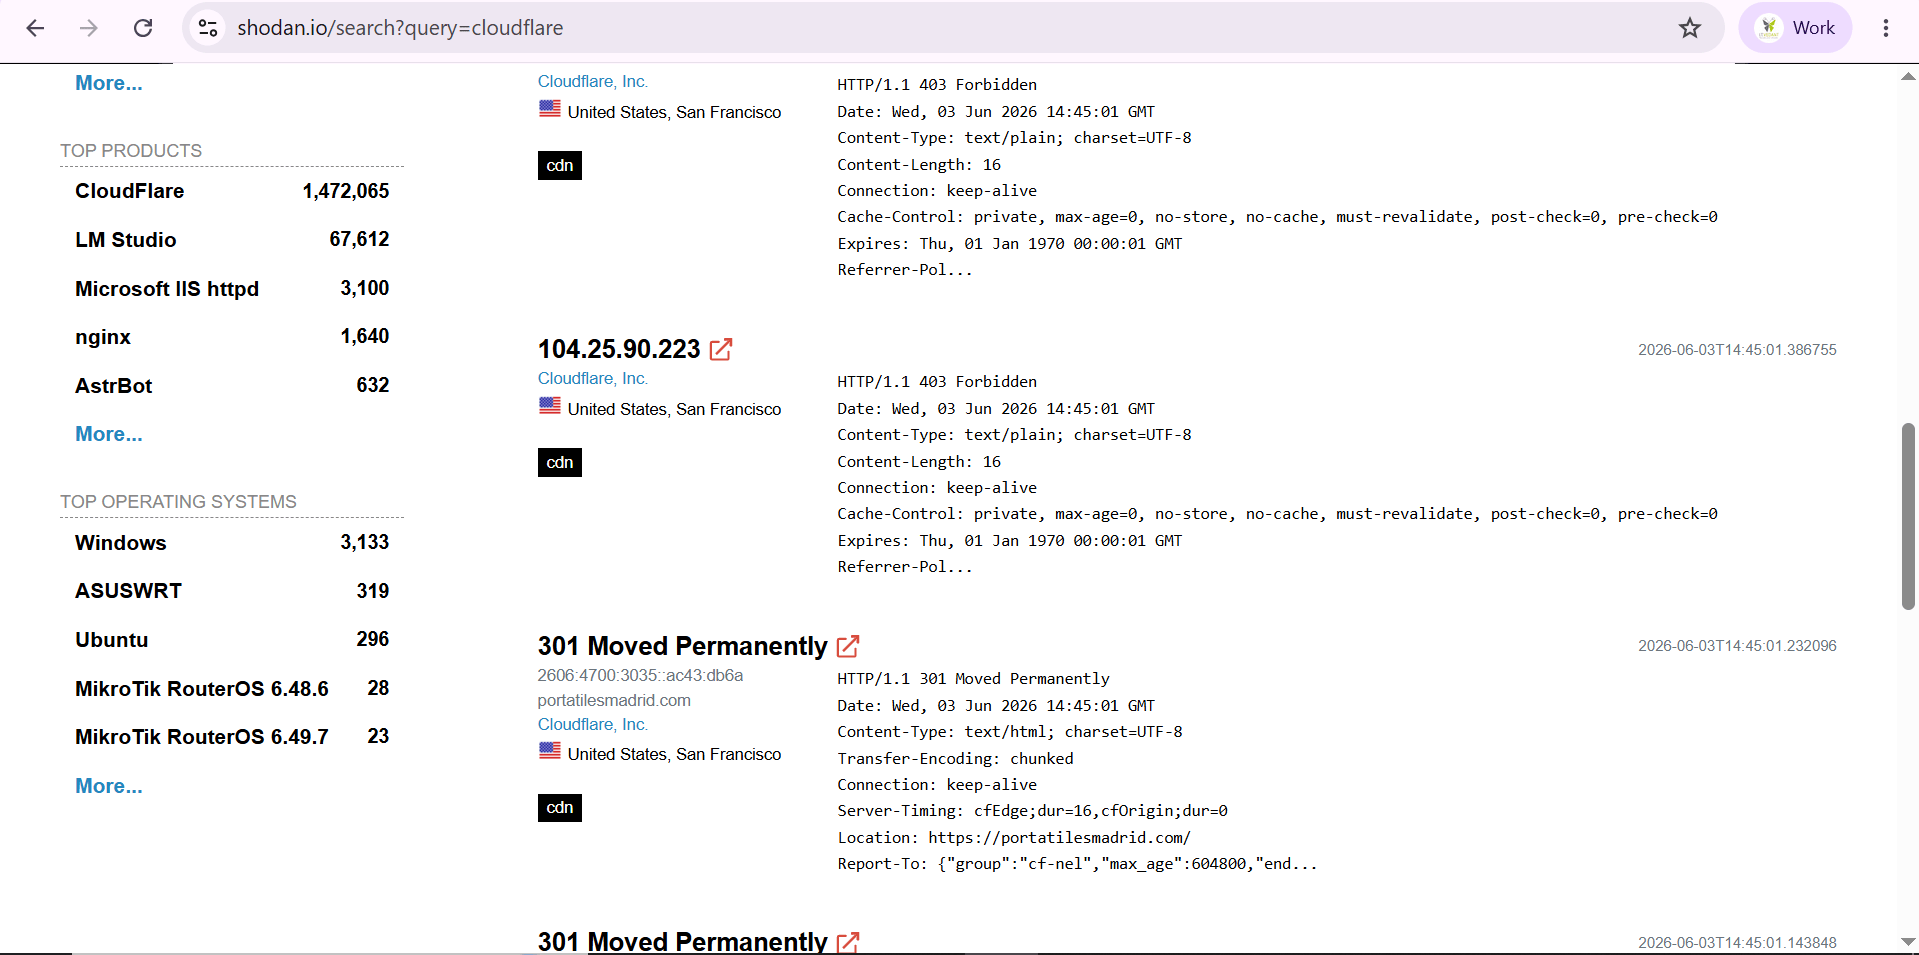This screenshot has height=955, width=1919.
Task: Click the vertical scrollbar thumb
Action: [x=1908, y=516]
